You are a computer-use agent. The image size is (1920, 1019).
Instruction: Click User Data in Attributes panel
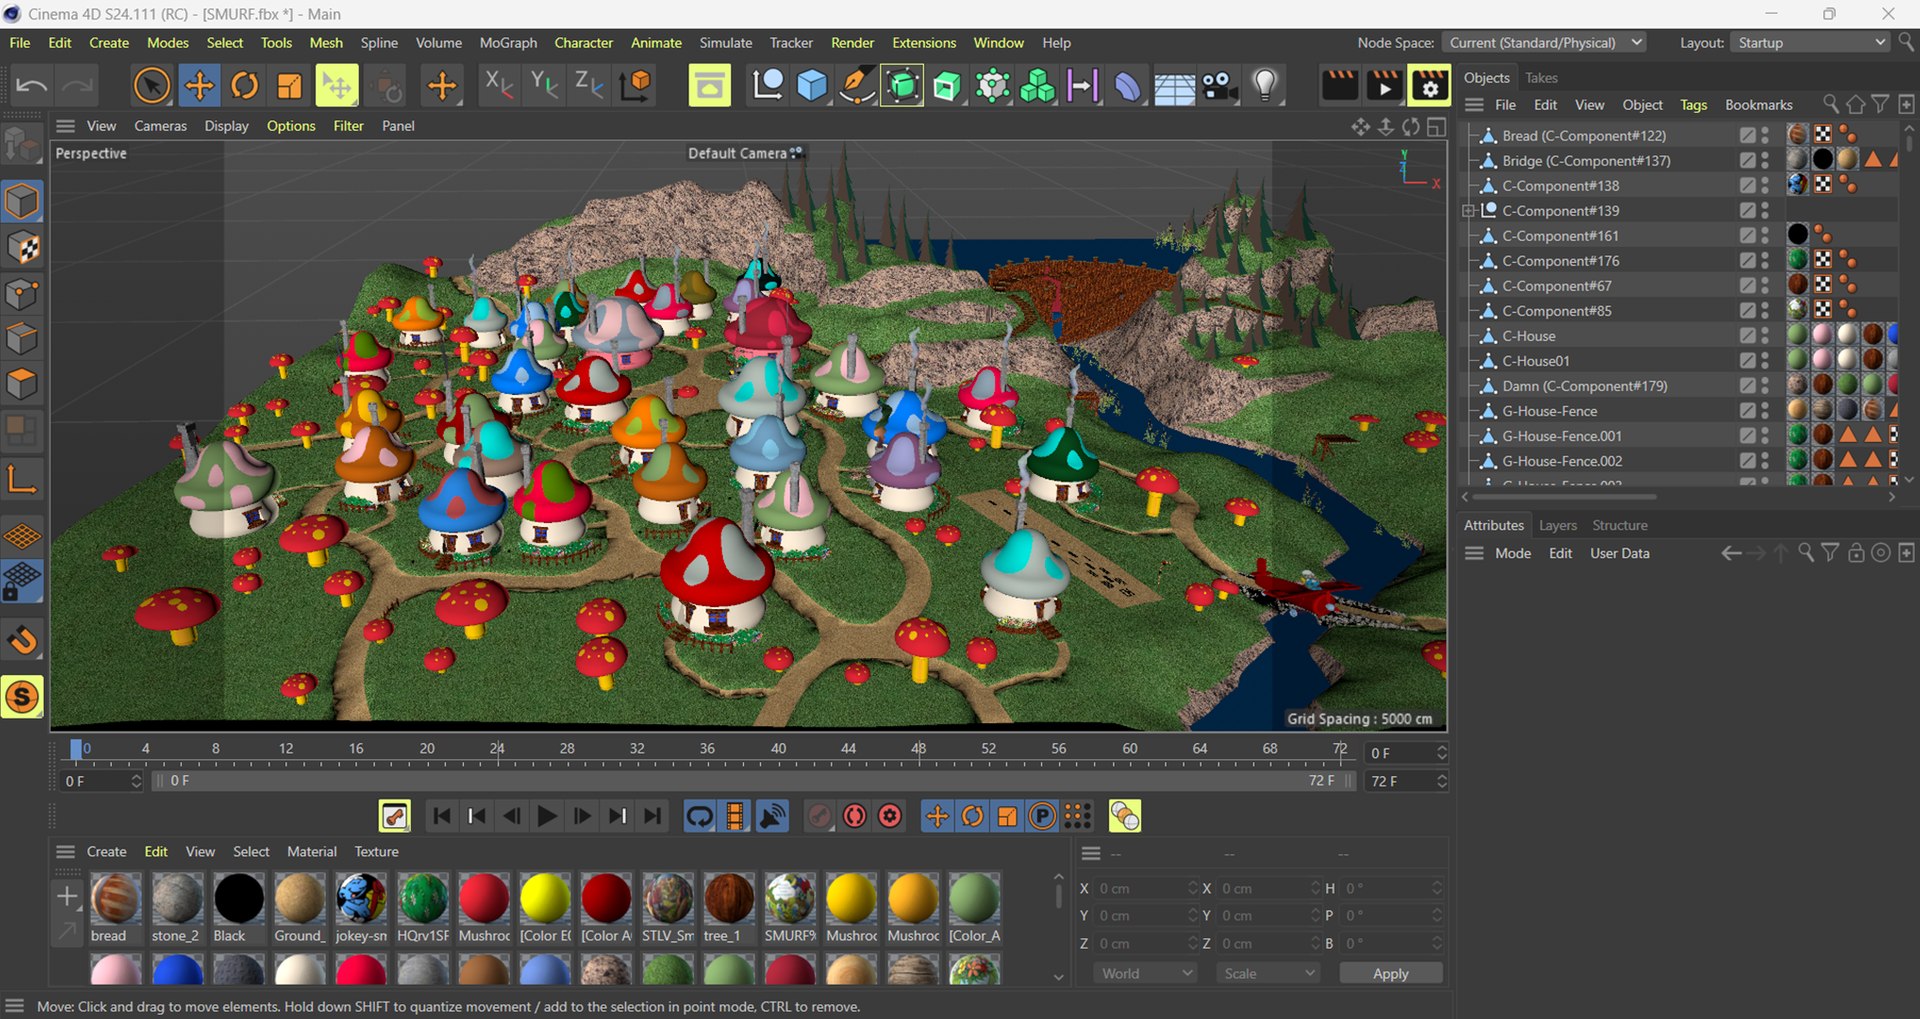tap(1619, 553)
